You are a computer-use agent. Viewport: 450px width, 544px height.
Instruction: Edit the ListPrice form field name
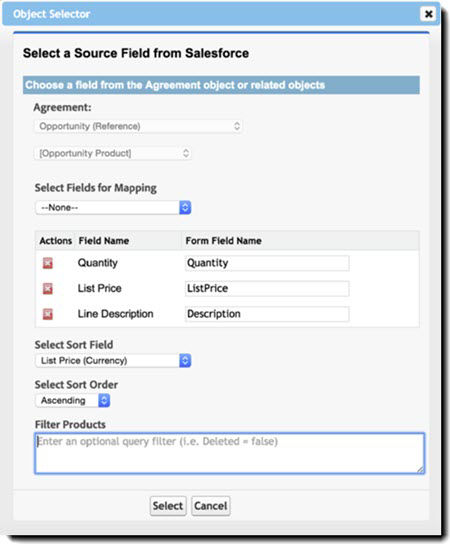pyautogui.click(x=267, y=288)
